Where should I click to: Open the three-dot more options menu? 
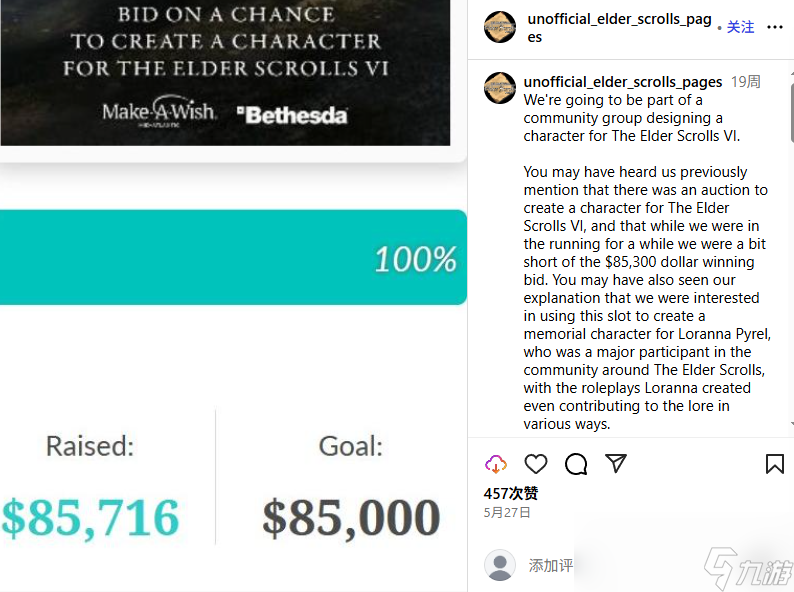tap(775, 27)
